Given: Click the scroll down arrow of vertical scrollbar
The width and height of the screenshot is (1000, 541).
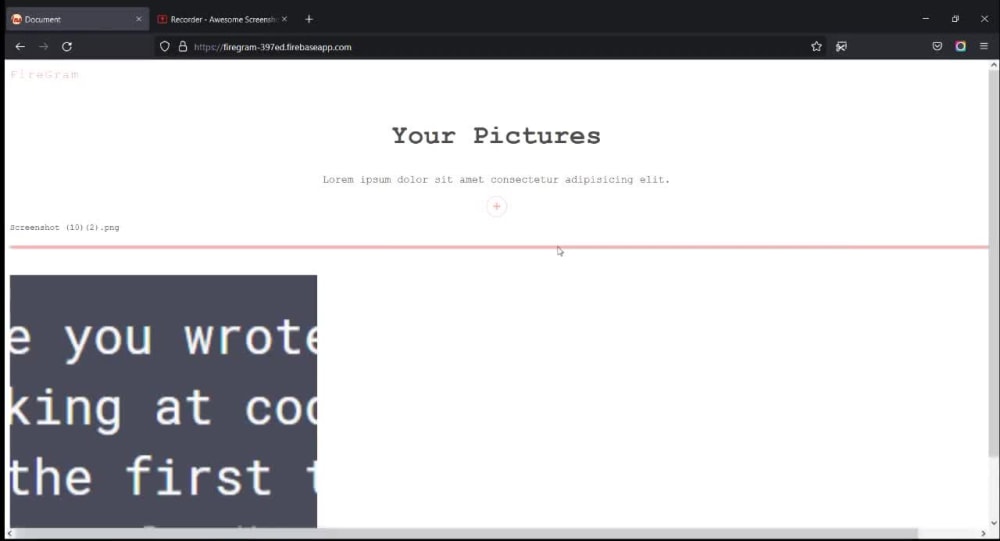Looking at the screenshot, I should coord(994,523).
